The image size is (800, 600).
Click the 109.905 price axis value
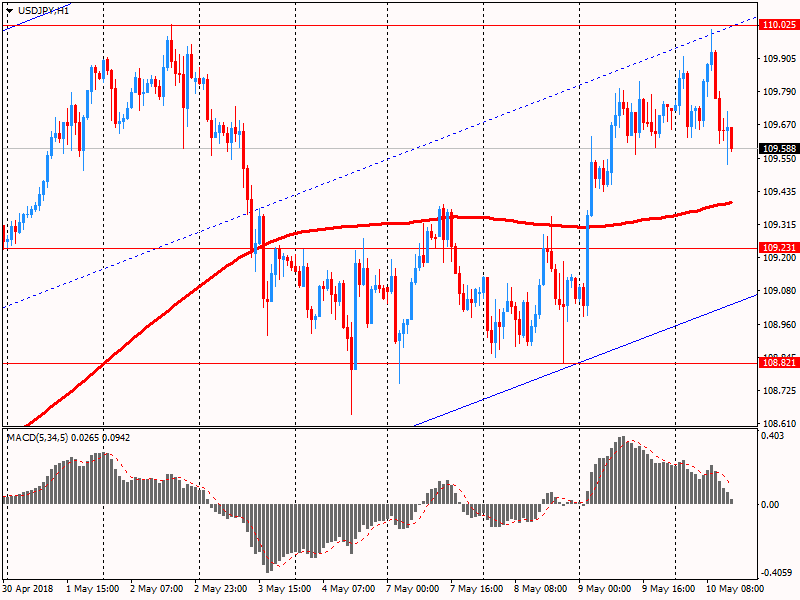tap(779, 59)
